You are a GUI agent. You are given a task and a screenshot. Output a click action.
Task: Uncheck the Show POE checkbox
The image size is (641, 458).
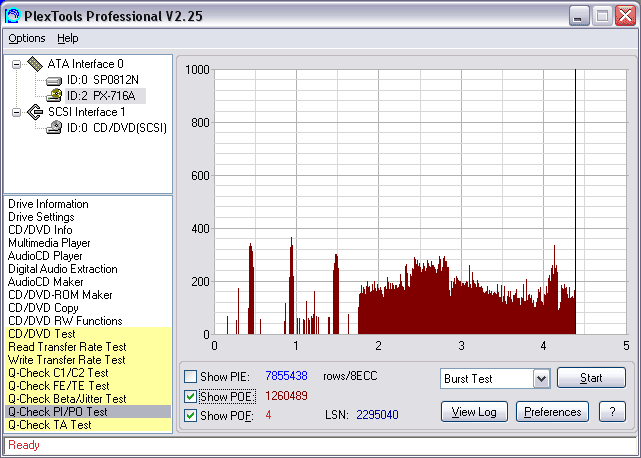[x=190, y=396]
